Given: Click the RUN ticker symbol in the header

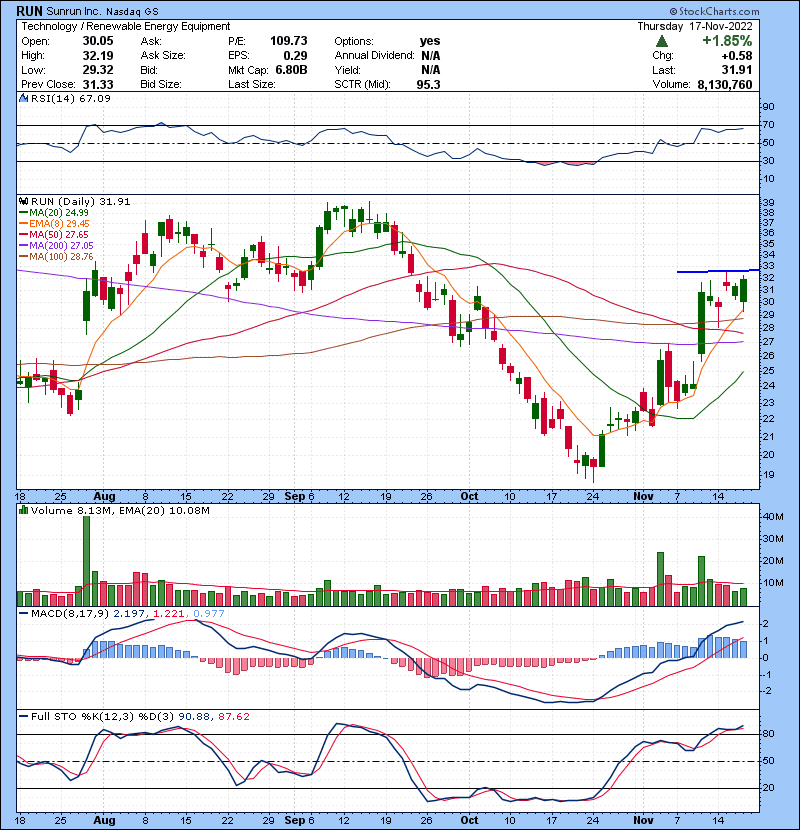Looking at the screenshot, I should (x=29, y=11).
